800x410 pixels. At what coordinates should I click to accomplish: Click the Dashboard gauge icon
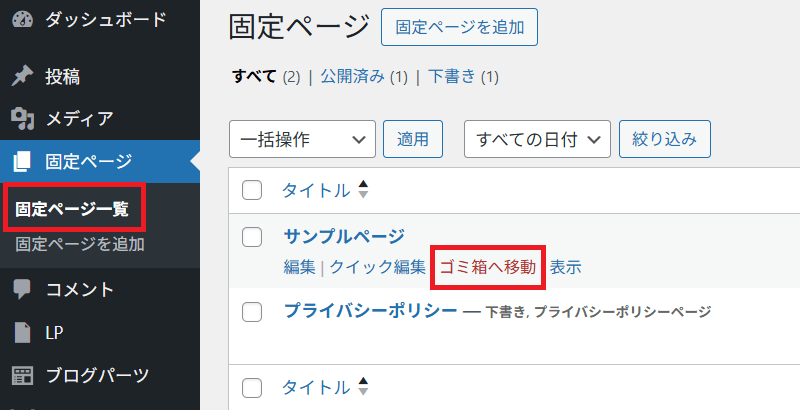(22, 19)
